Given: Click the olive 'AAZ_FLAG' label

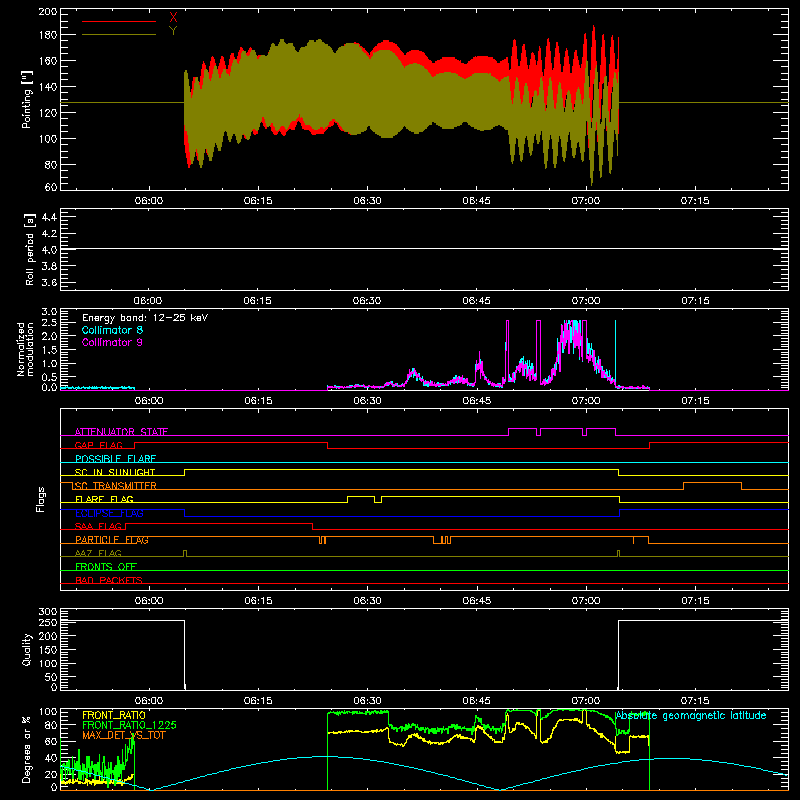Looking at the screenshot, I should coord(98,553).
